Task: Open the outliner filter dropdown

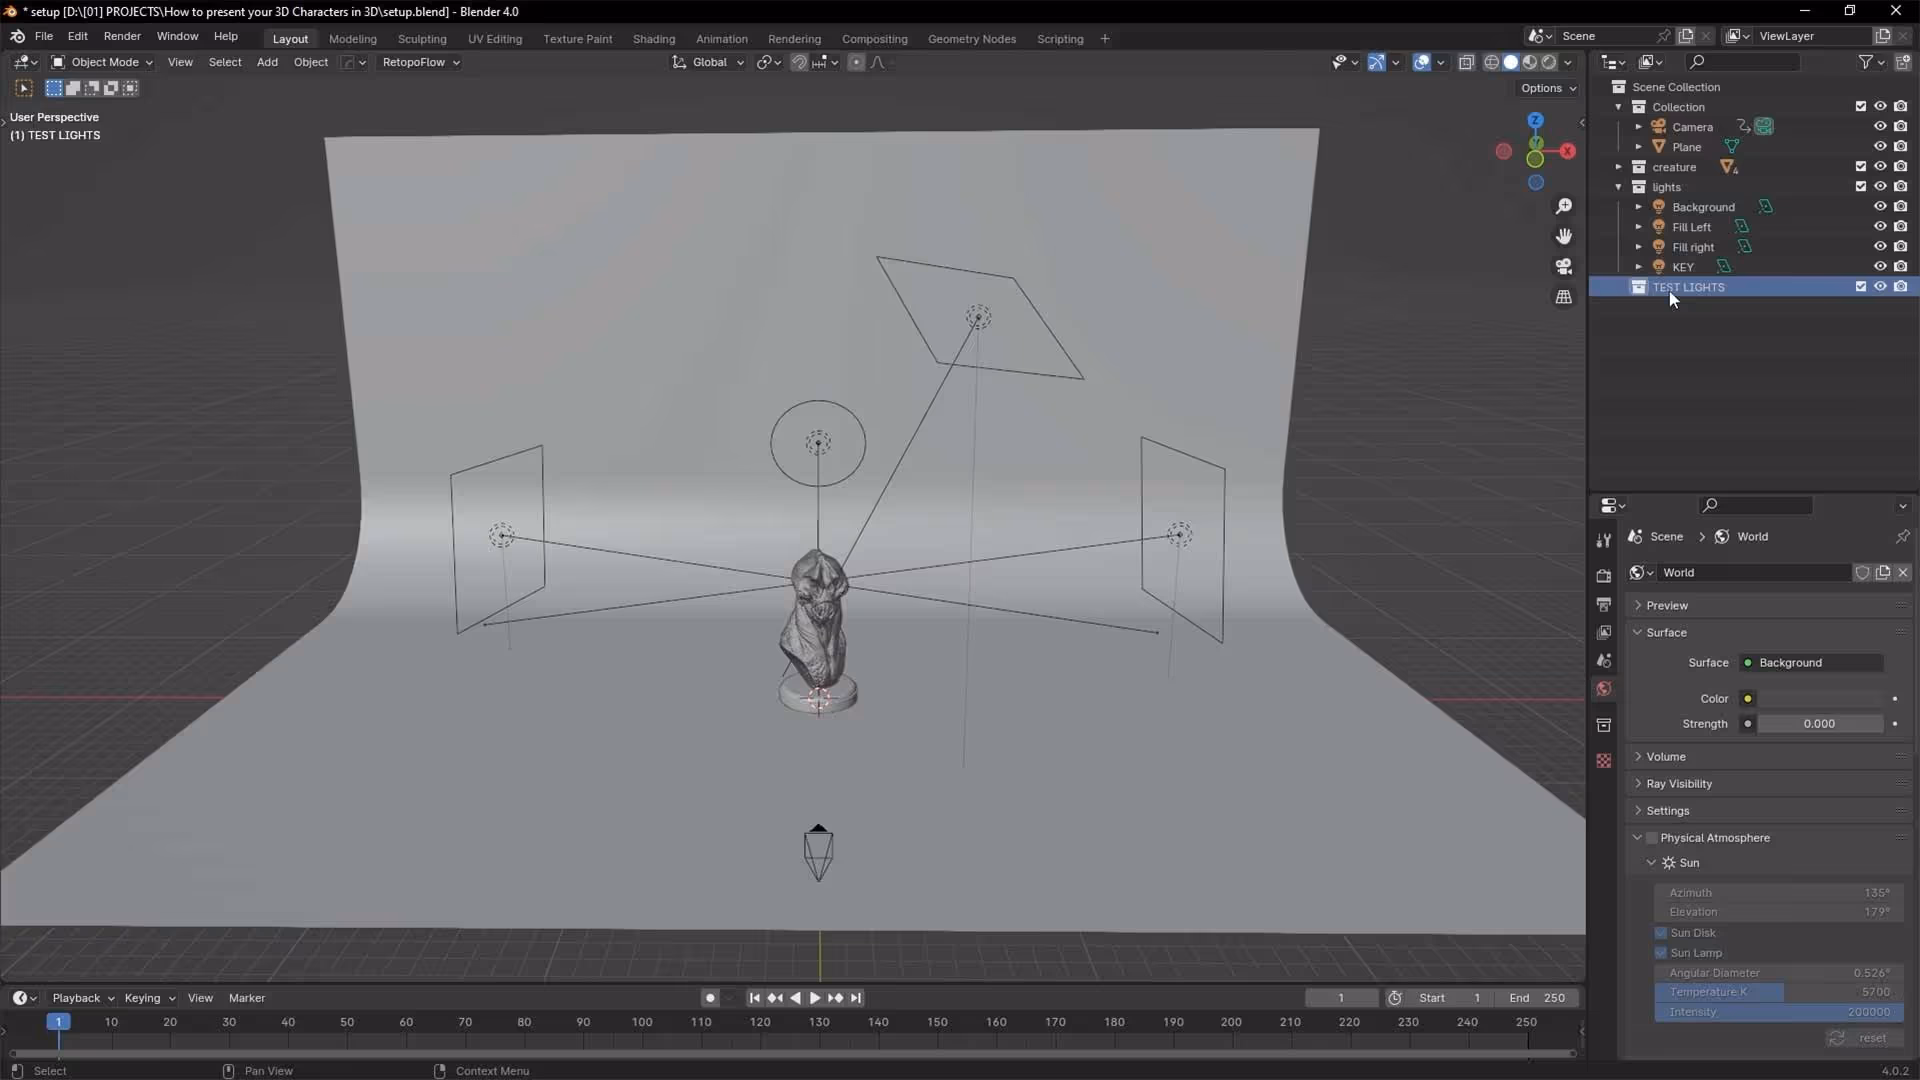Action: tap(1871, 62)
